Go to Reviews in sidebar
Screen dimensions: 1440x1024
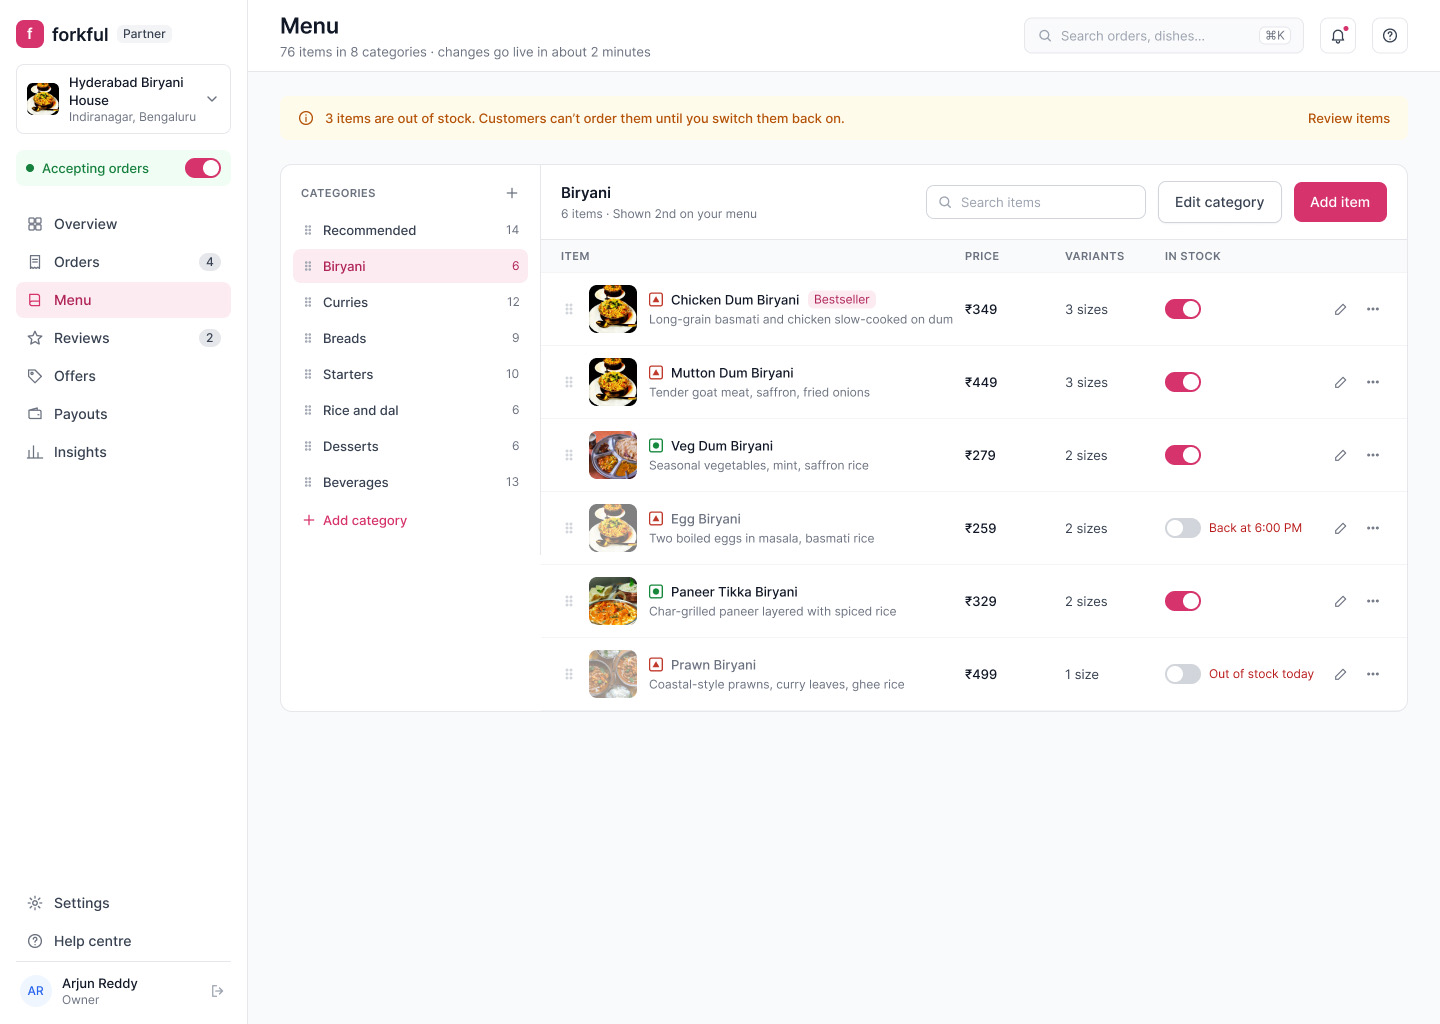pos(123,338)
